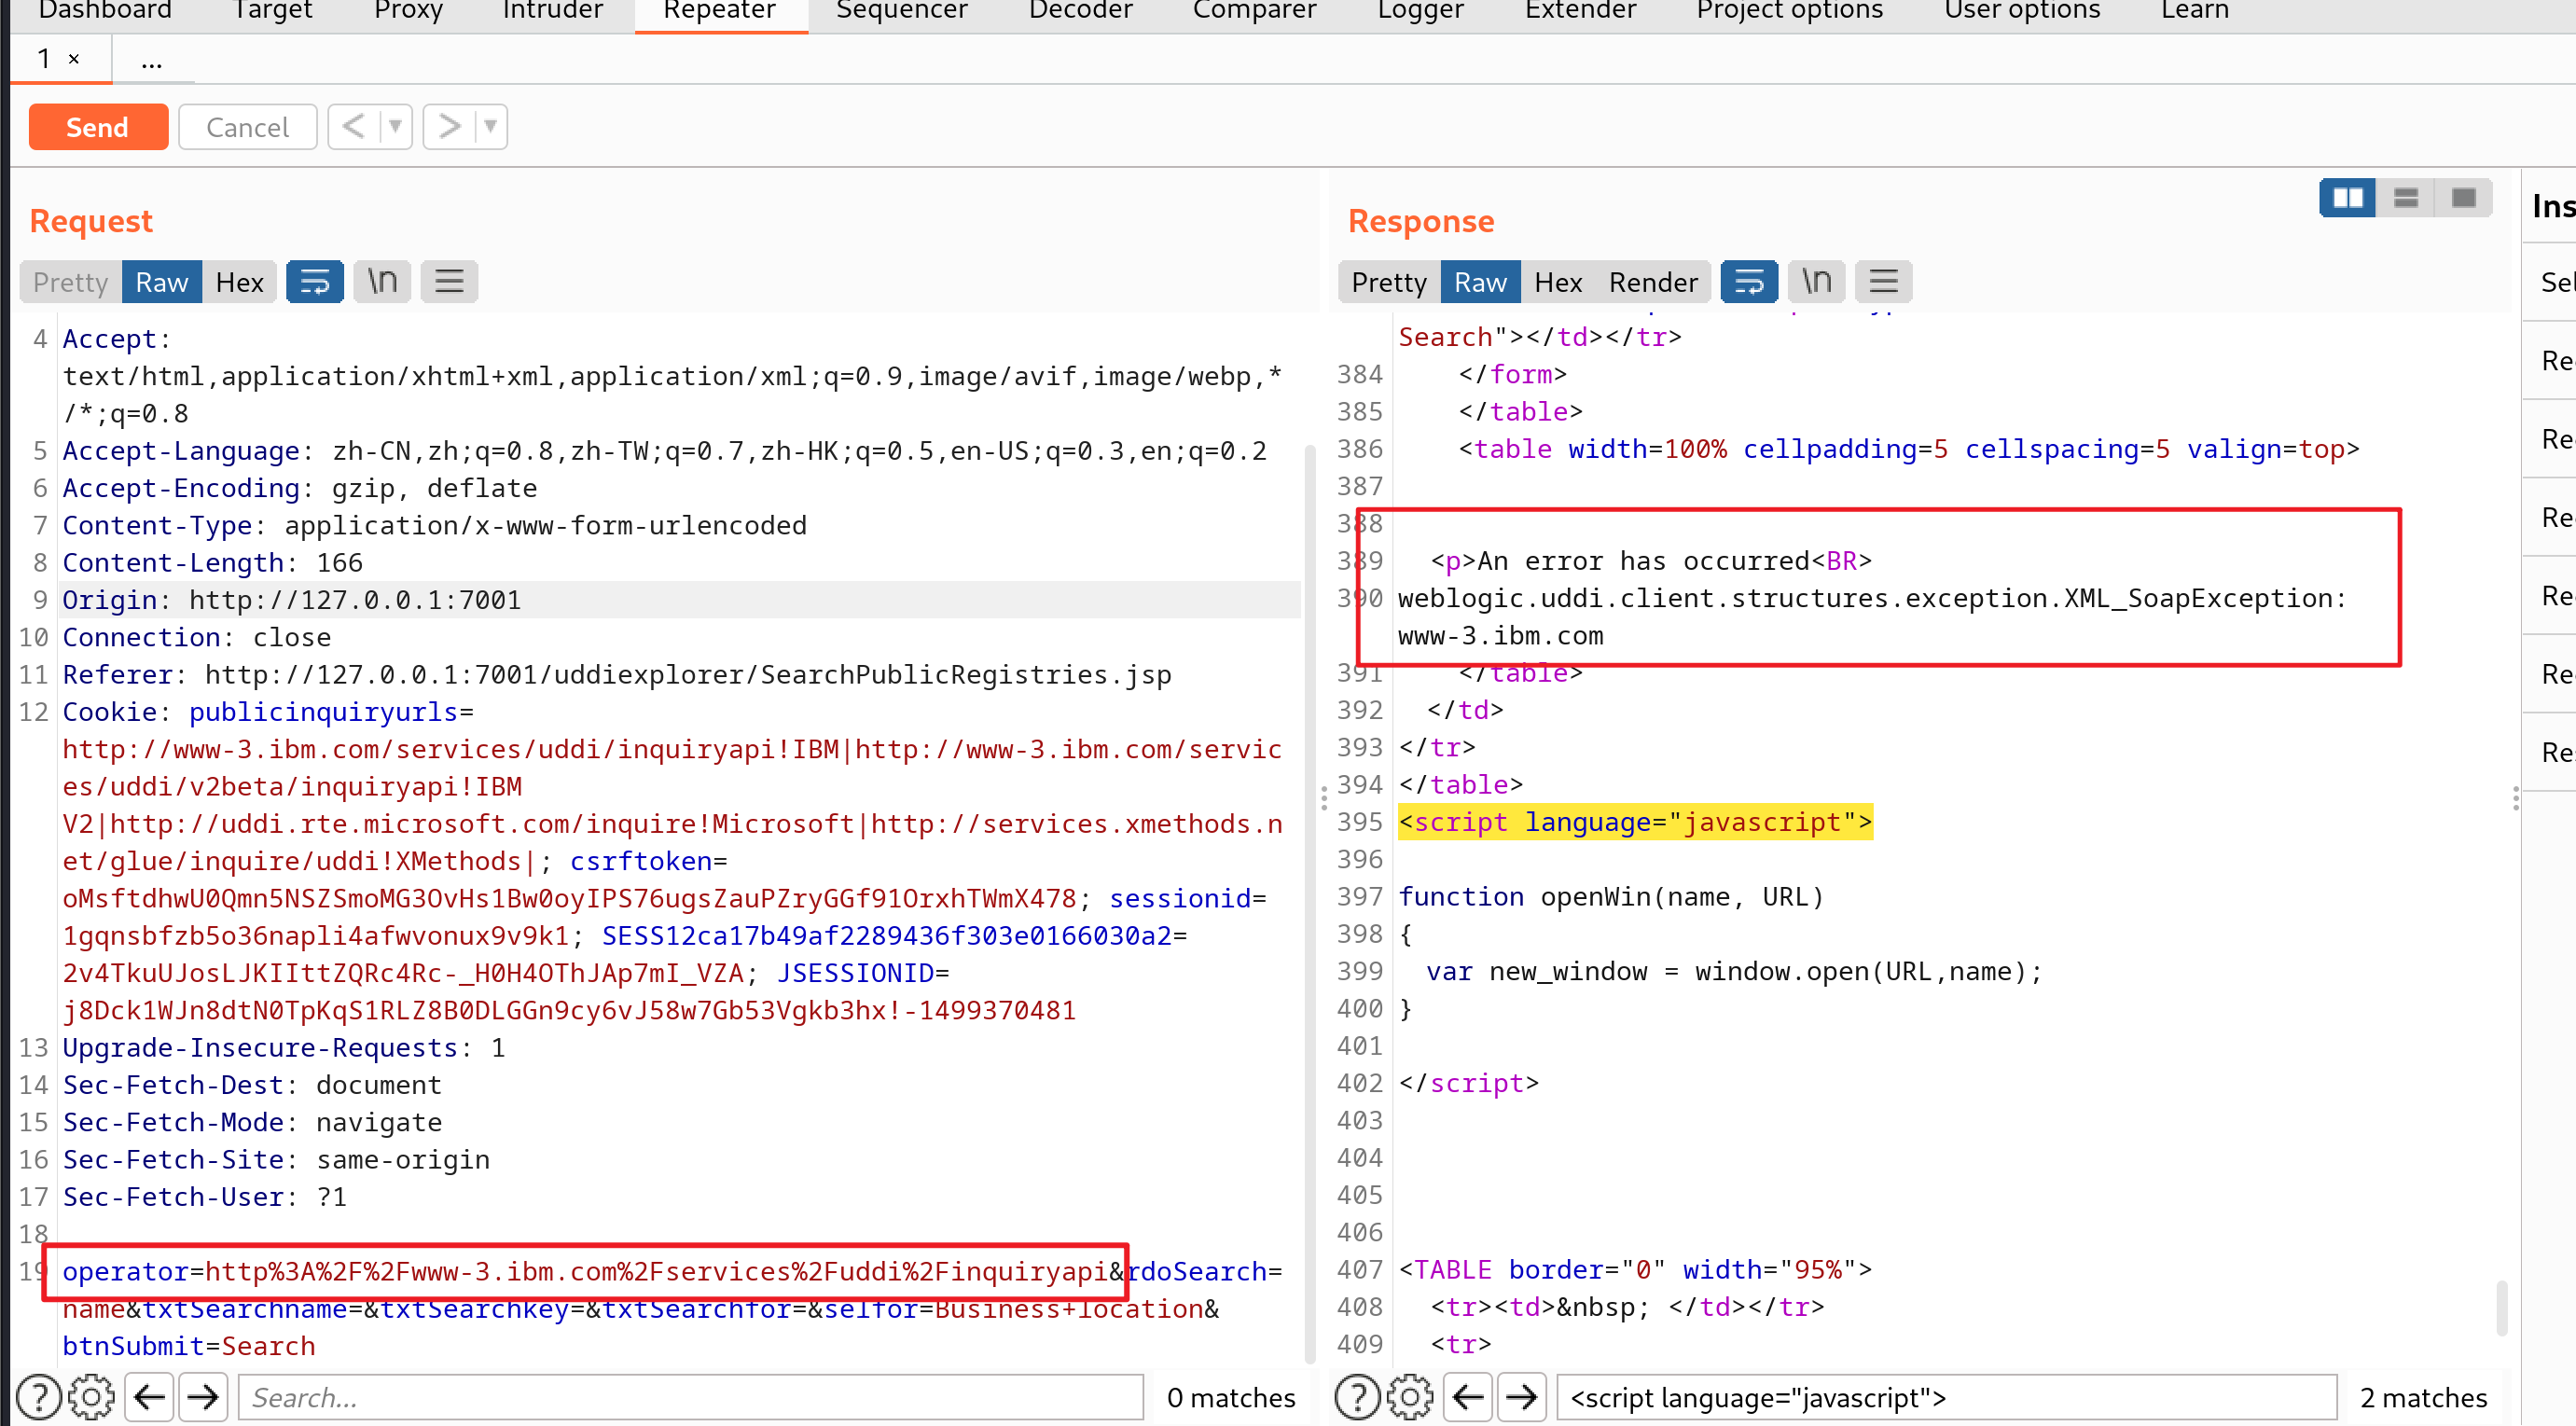This screenshot has width=2576, height=1426.
Task: Open Response search settings gear
Action: 1410,1397
